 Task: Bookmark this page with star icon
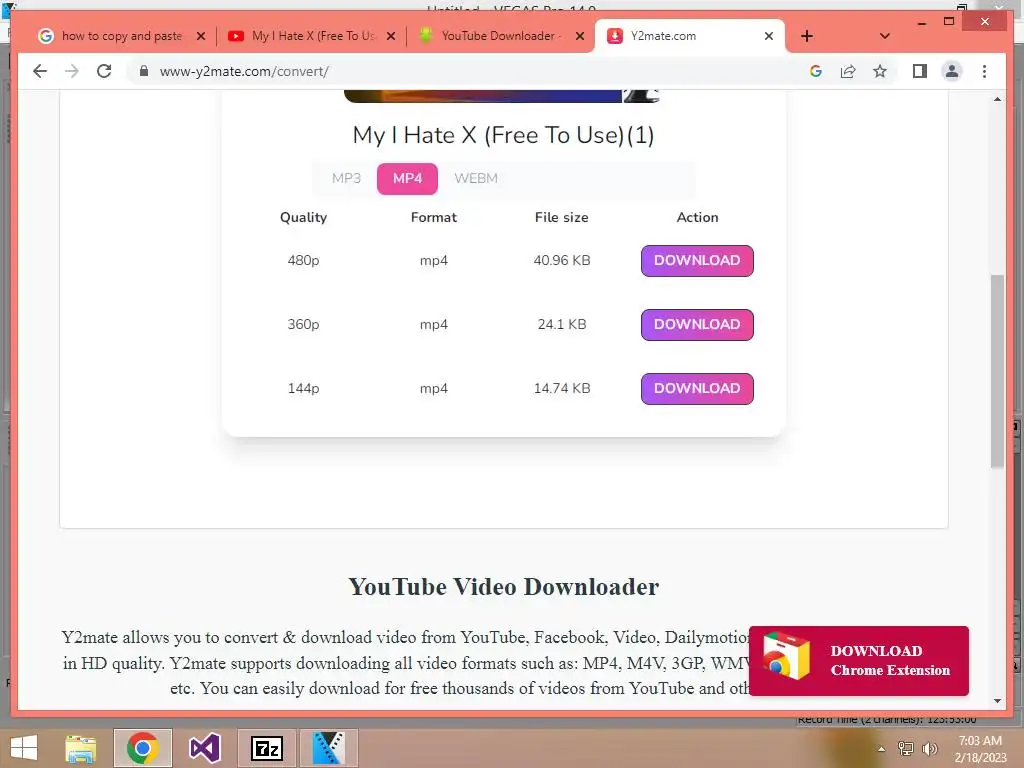coord(880,71)
